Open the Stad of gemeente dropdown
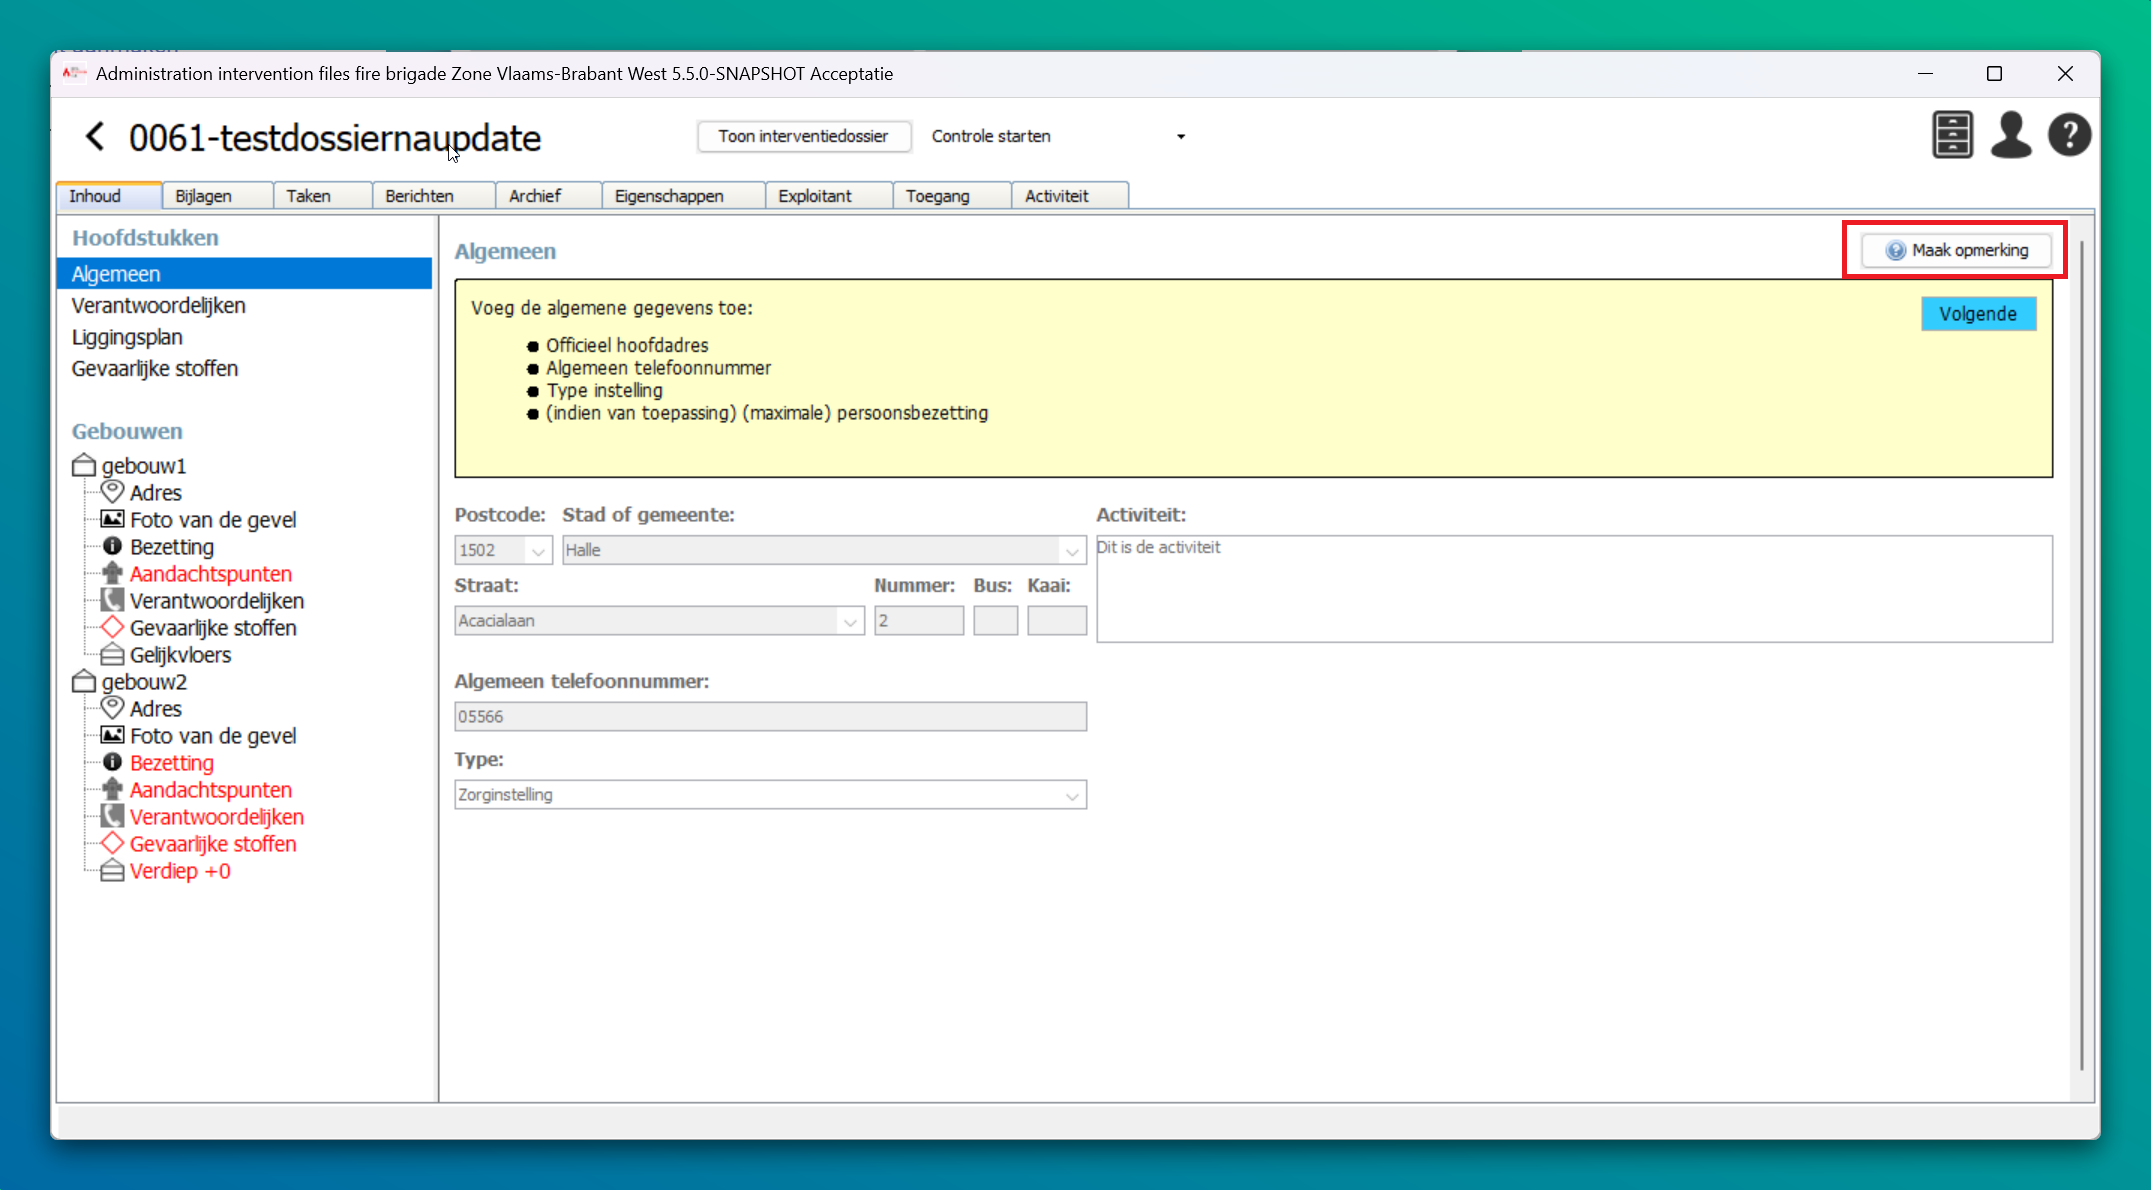Image resolution: width=2151 pixels, height=1190 pixels. click(x=1072, y=550)
